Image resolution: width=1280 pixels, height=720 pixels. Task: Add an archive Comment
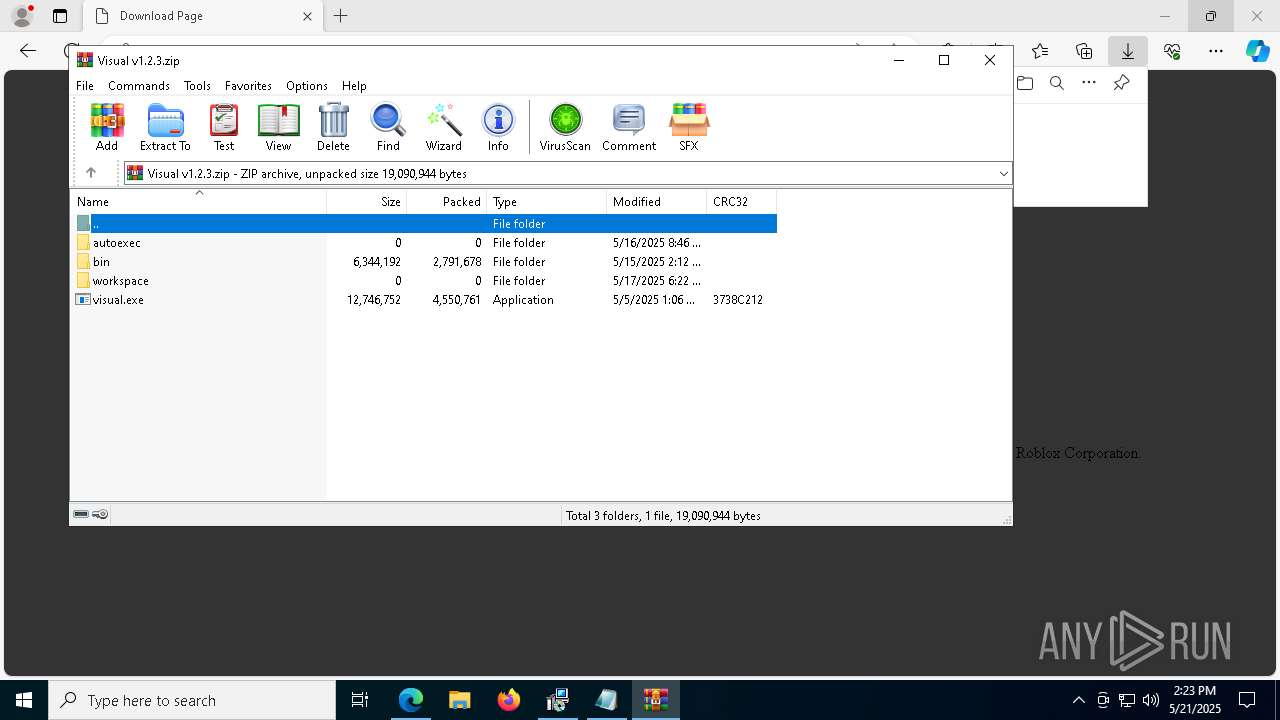tap(629, 127)
